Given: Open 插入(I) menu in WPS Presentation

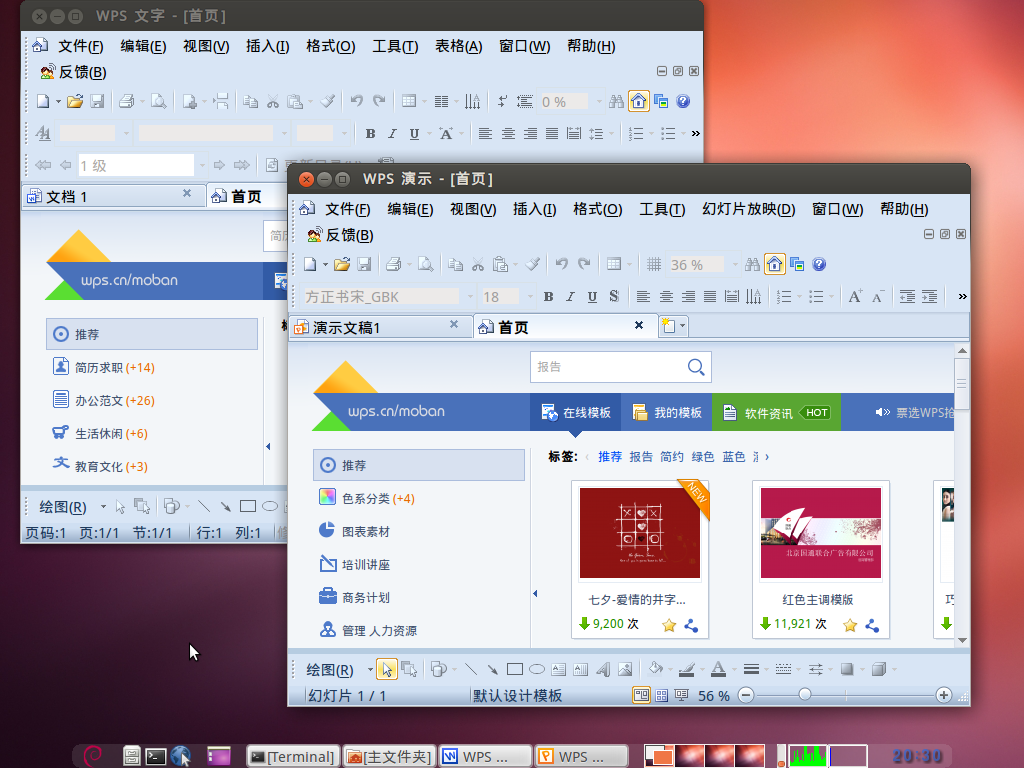Looking at the screenshot, I should pyautogui.click(x=534, y=209).
